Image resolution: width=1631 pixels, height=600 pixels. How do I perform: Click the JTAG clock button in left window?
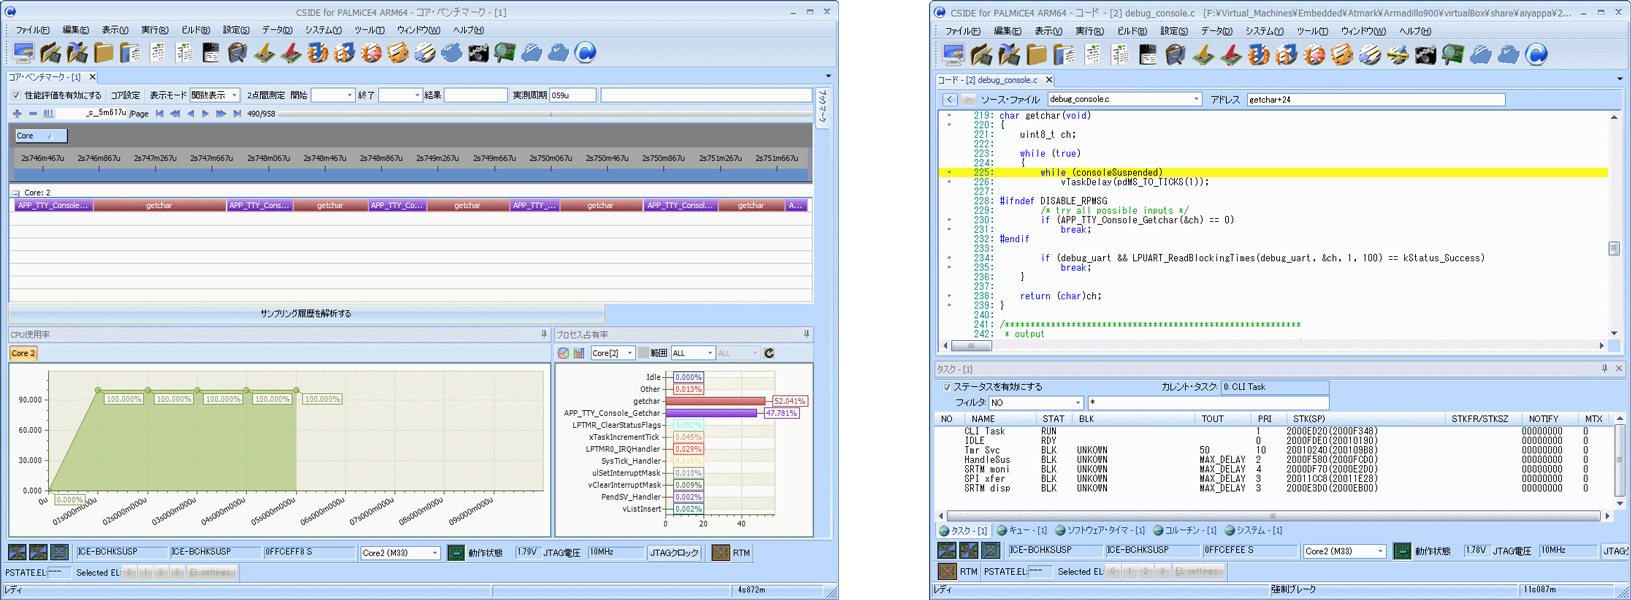[674, 552]
